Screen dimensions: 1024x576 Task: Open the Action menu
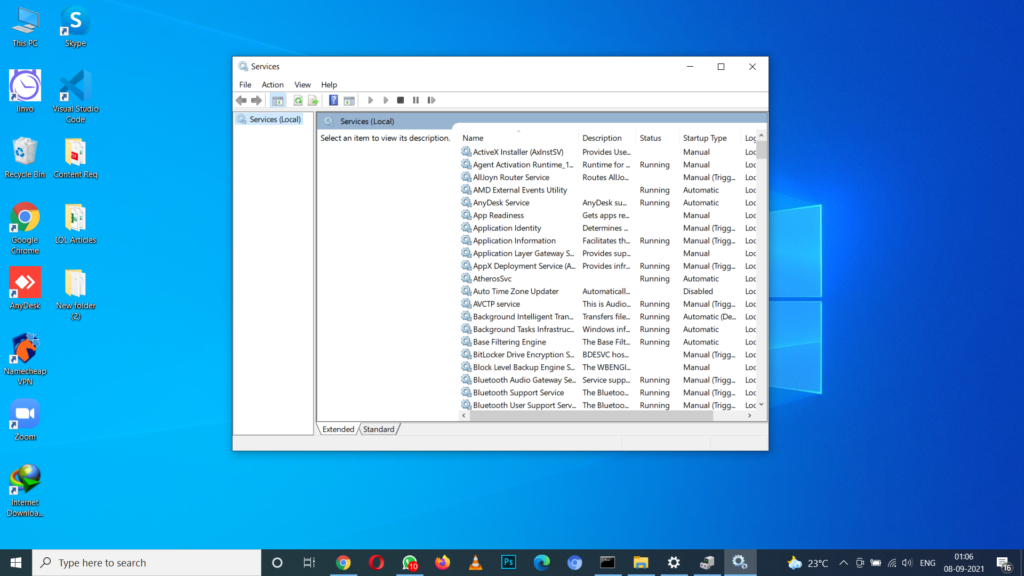pyautogui.click(x=272, y=84)
